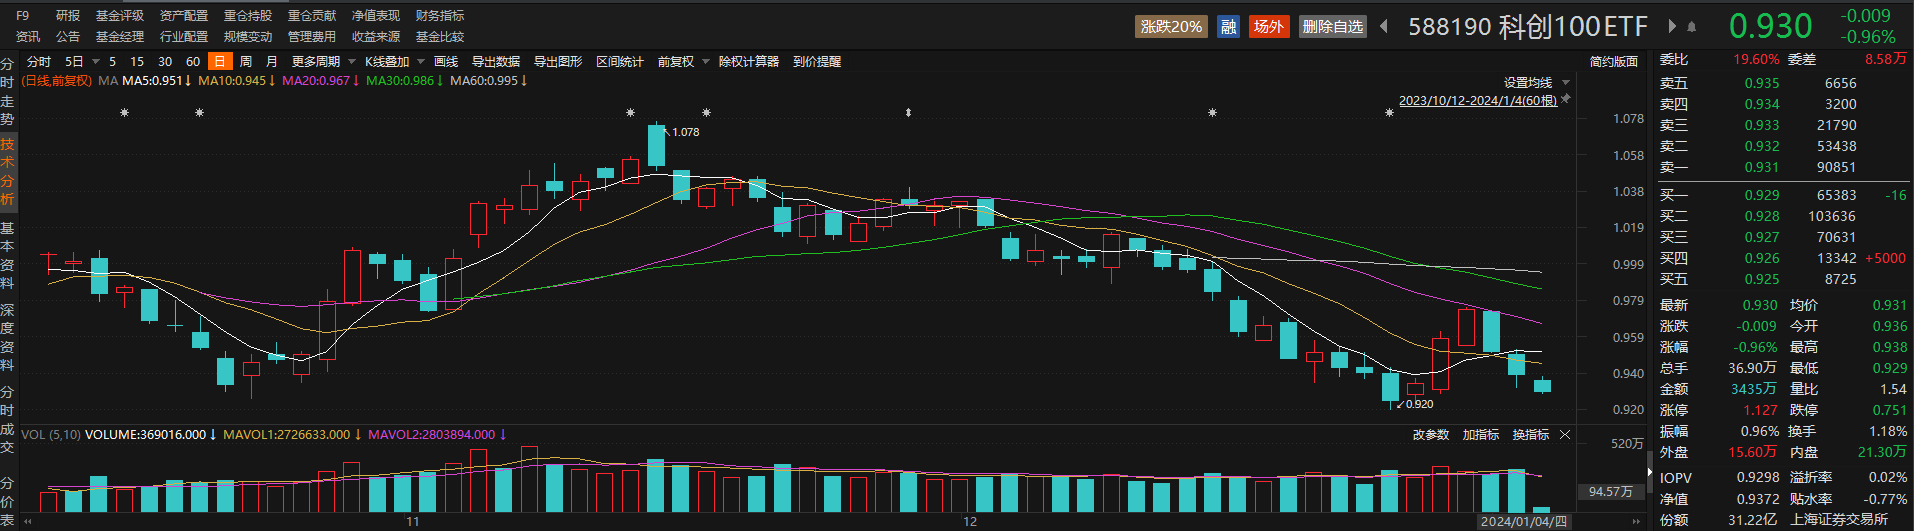The width and height of the screenshot is (1914, 531).
Task: Click the 2023/10/12-2024/1/4 date range link
Action: tap(1477, 100)
